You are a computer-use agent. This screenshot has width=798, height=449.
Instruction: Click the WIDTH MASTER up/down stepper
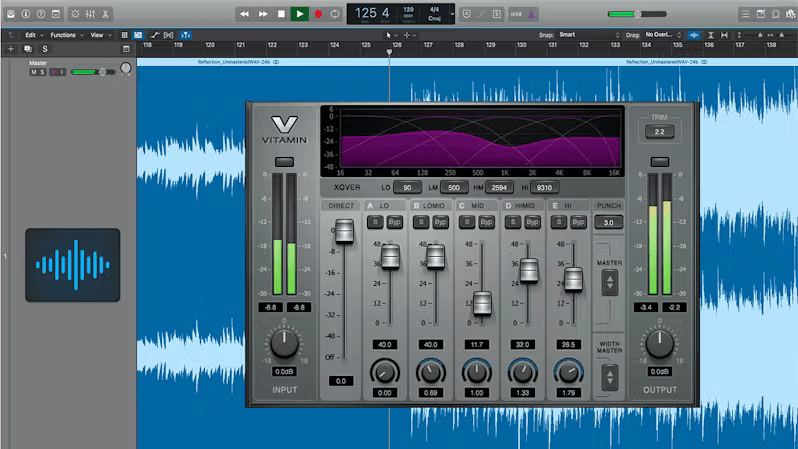pyautogui.click(x=609, y=377)
